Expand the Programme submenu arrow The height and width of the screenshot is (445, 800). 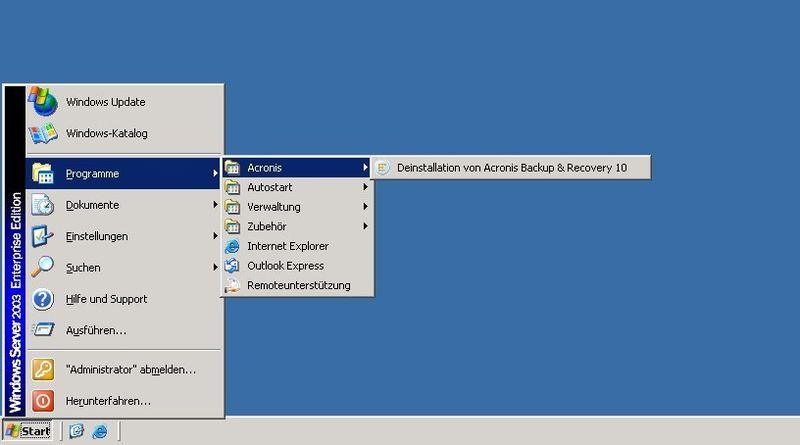tap(215, 174)
